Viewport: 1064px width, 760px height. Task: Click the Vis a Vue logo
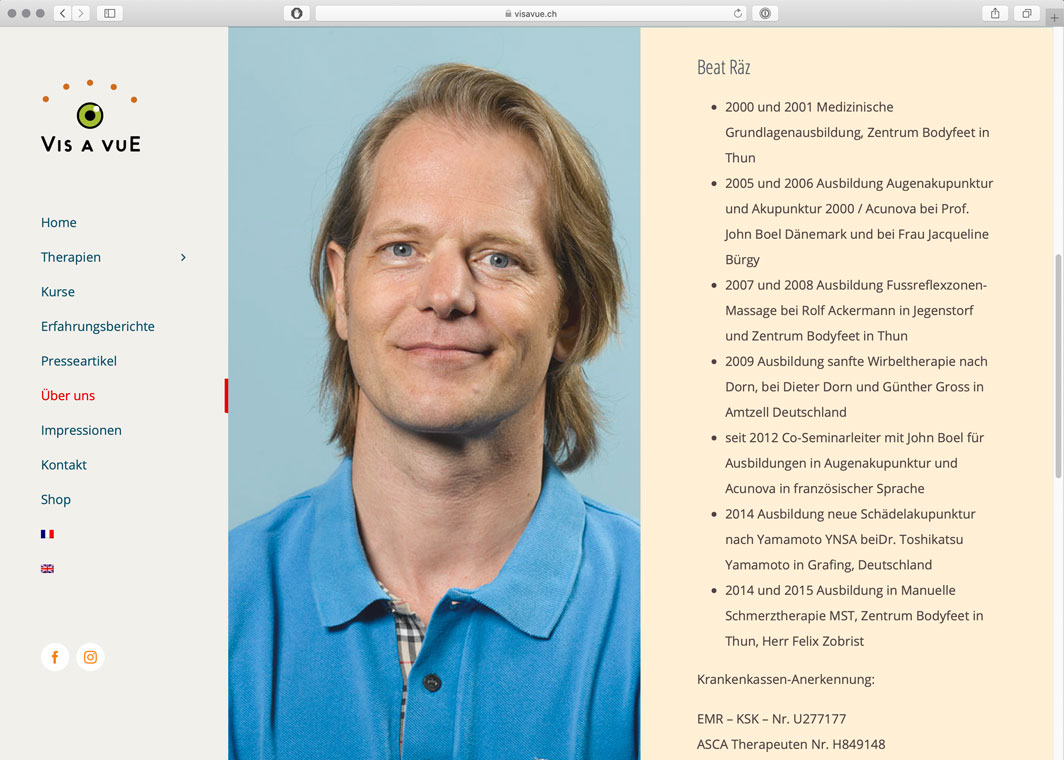pyautogui.click(x=90, y=117)
